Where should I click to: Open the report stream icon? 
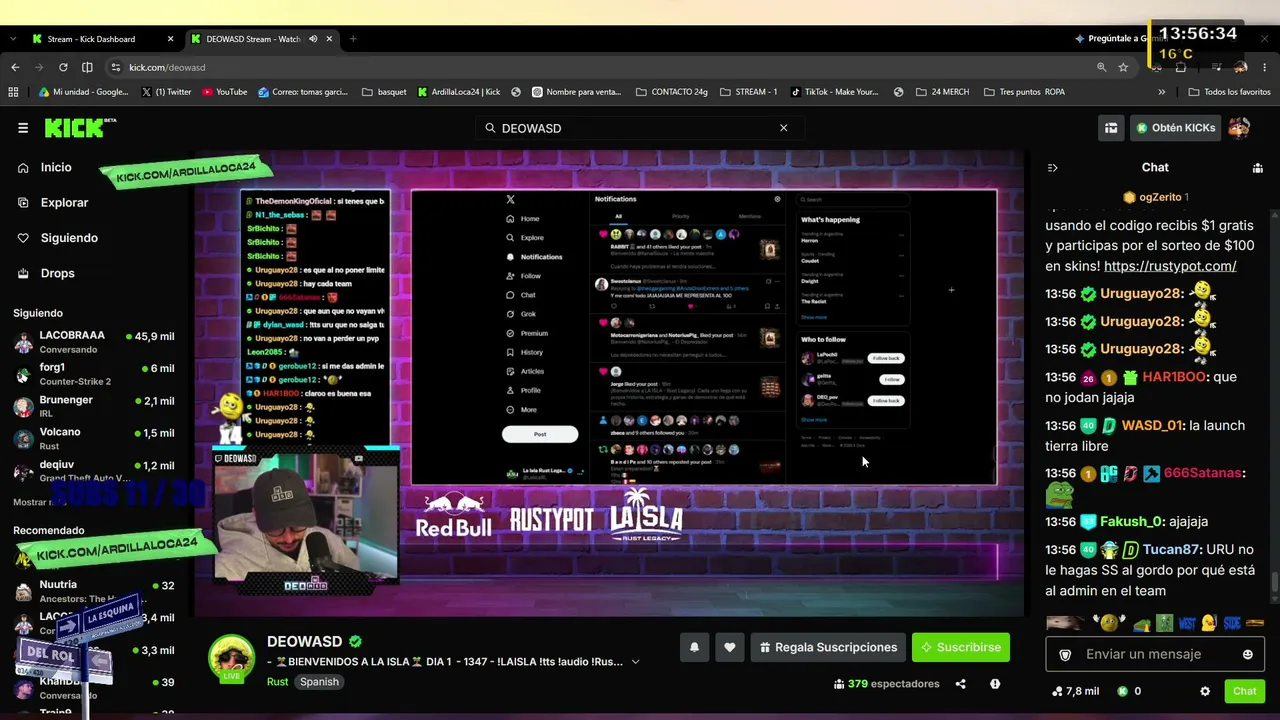coord(995,684)
